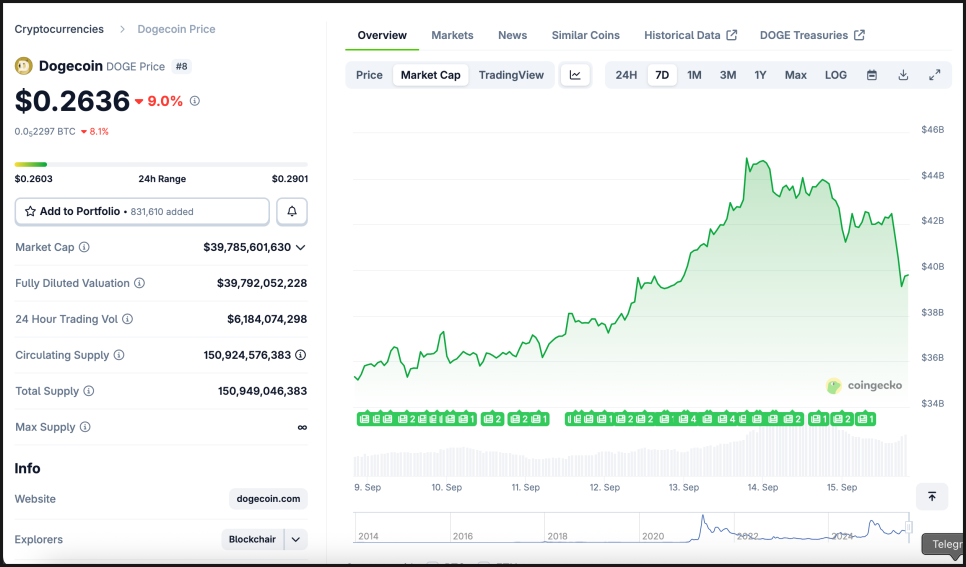Open the Overview tab
966x567 pixels.
click(382, 35)
